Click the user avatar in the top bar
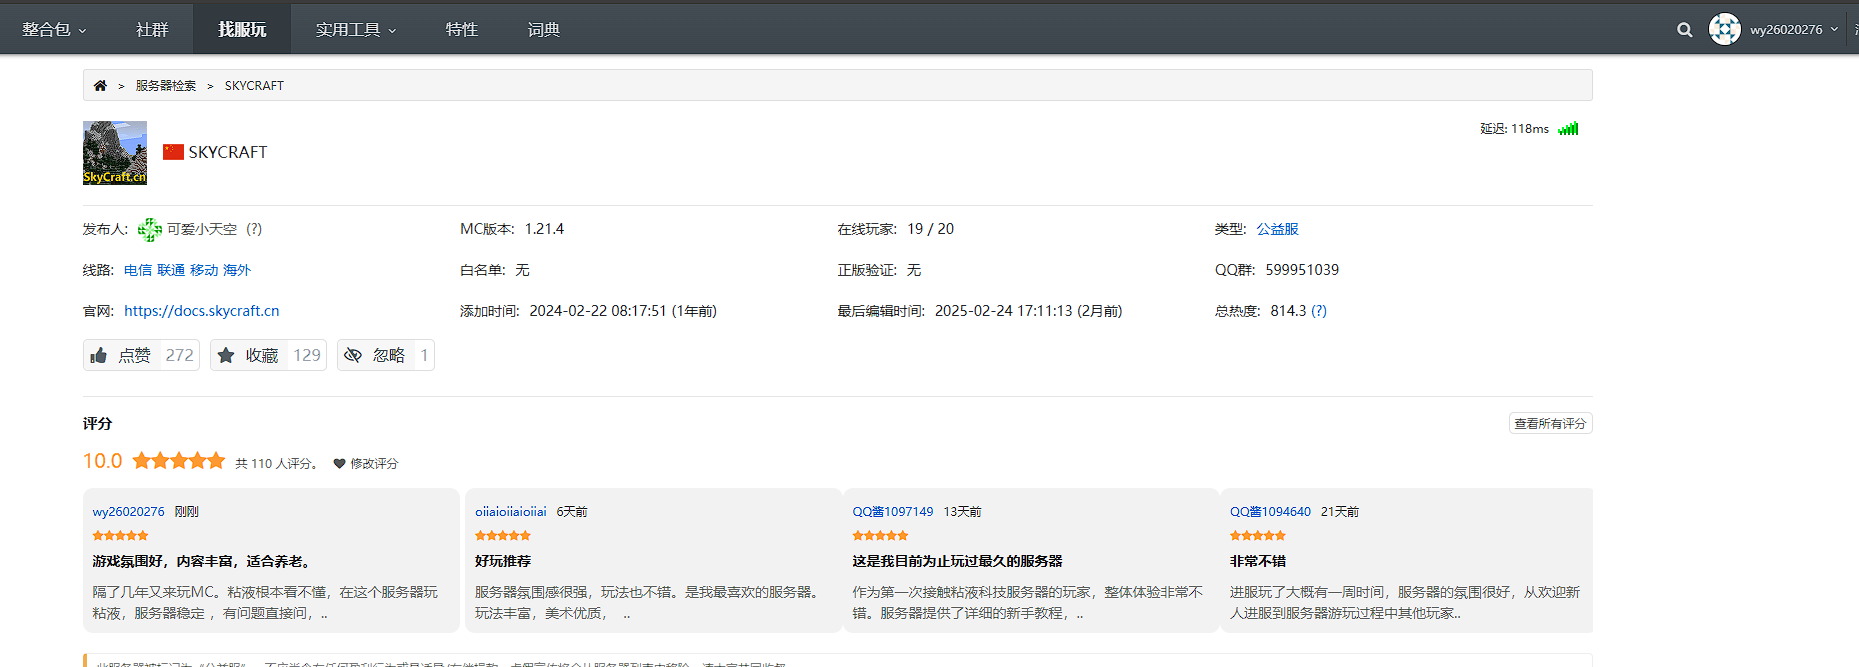 pyautogui.click(x=1725, y=29)
